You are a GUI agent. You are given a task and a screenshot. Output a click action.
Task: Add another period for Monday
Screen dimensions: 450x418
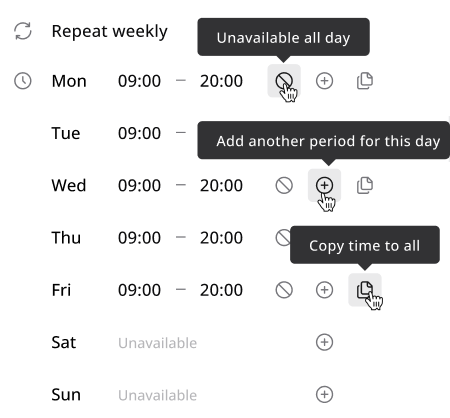tap(324, 81)
